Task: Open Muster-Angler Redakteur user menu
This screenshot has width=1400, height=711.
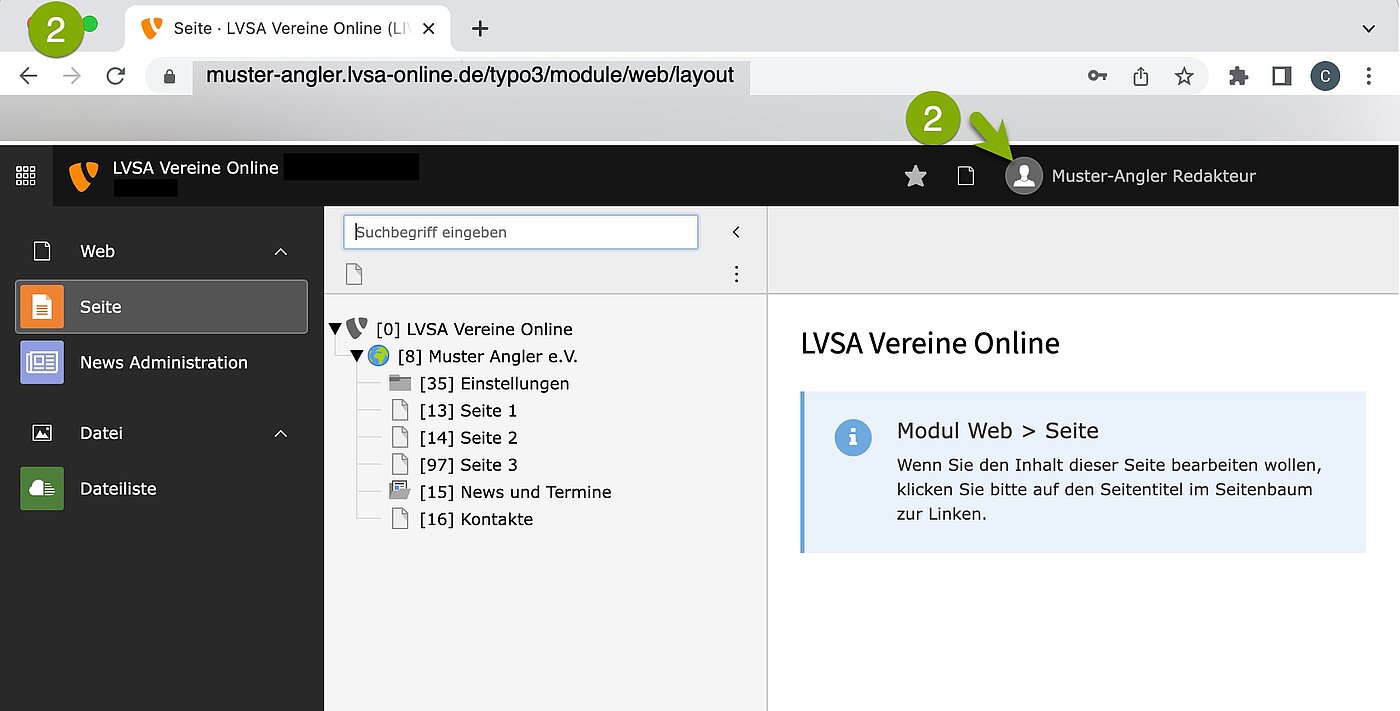Action: 1153,176
